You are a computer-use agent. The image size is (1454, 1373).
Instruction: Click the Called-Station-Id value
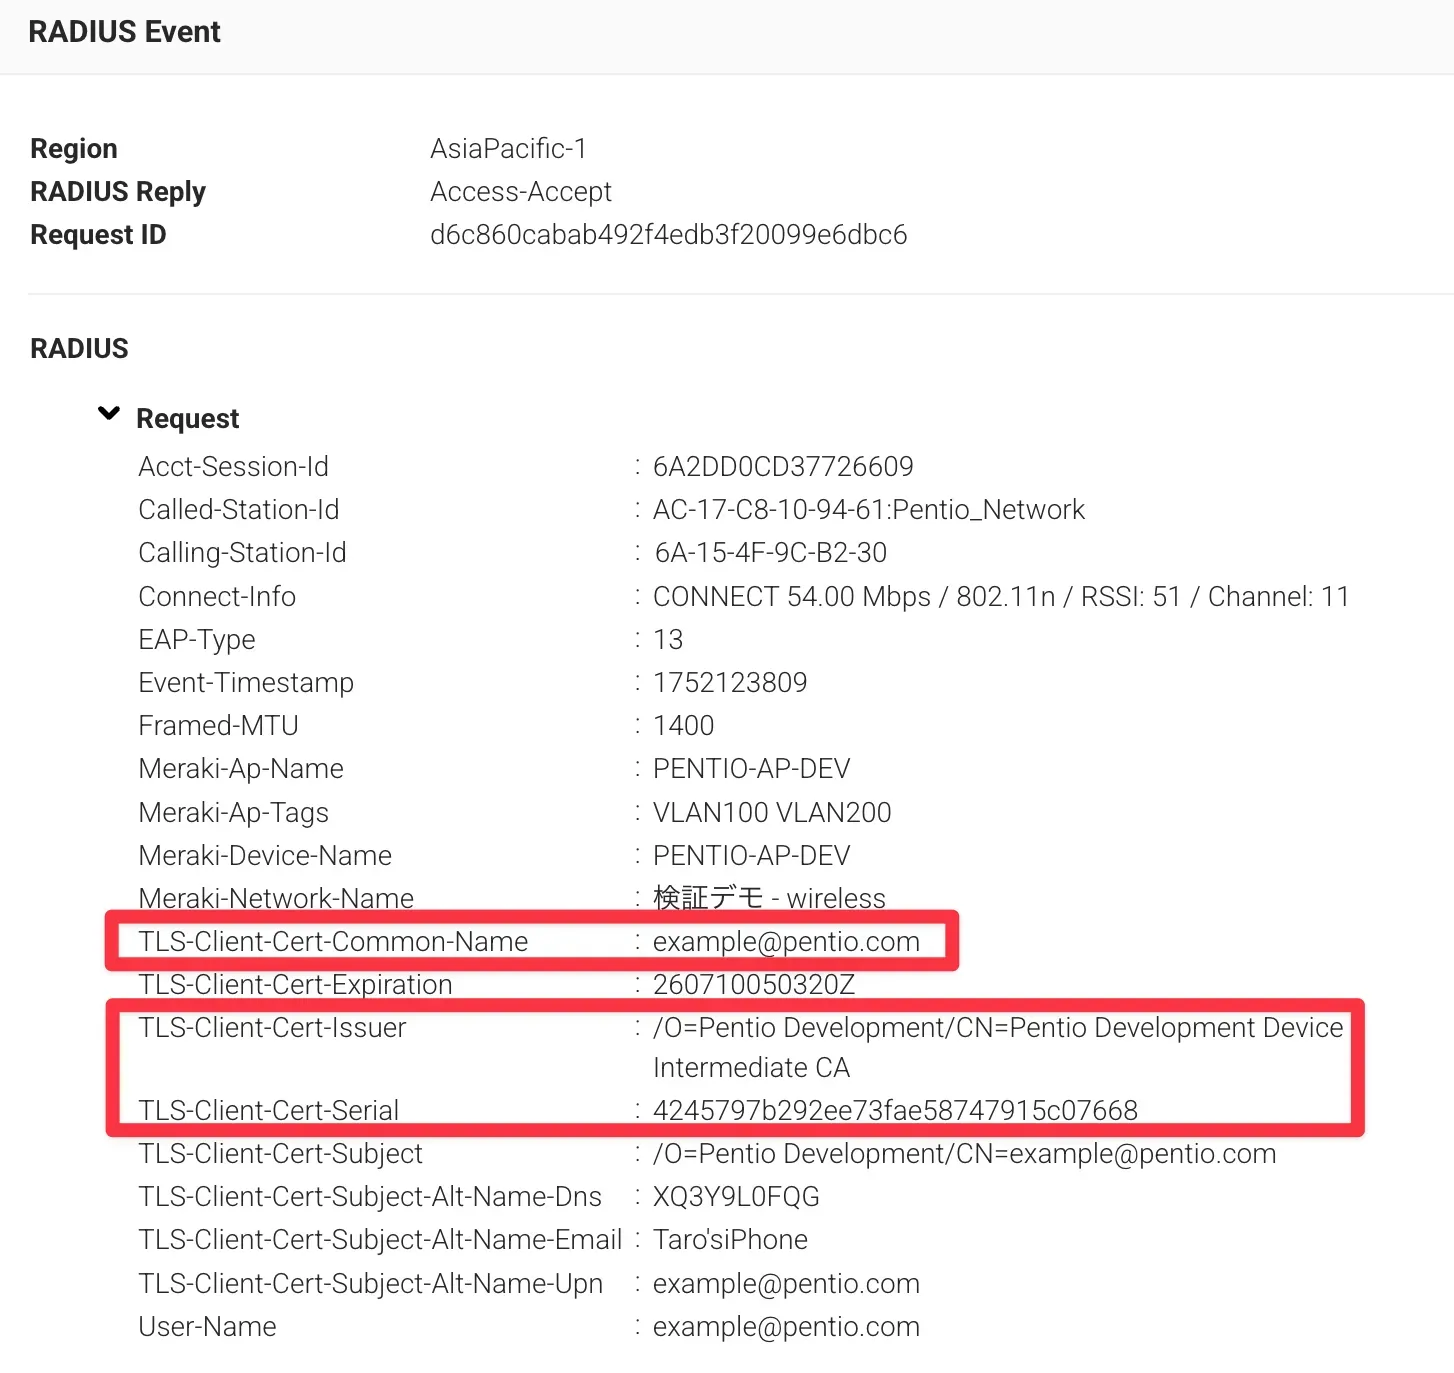868,510
